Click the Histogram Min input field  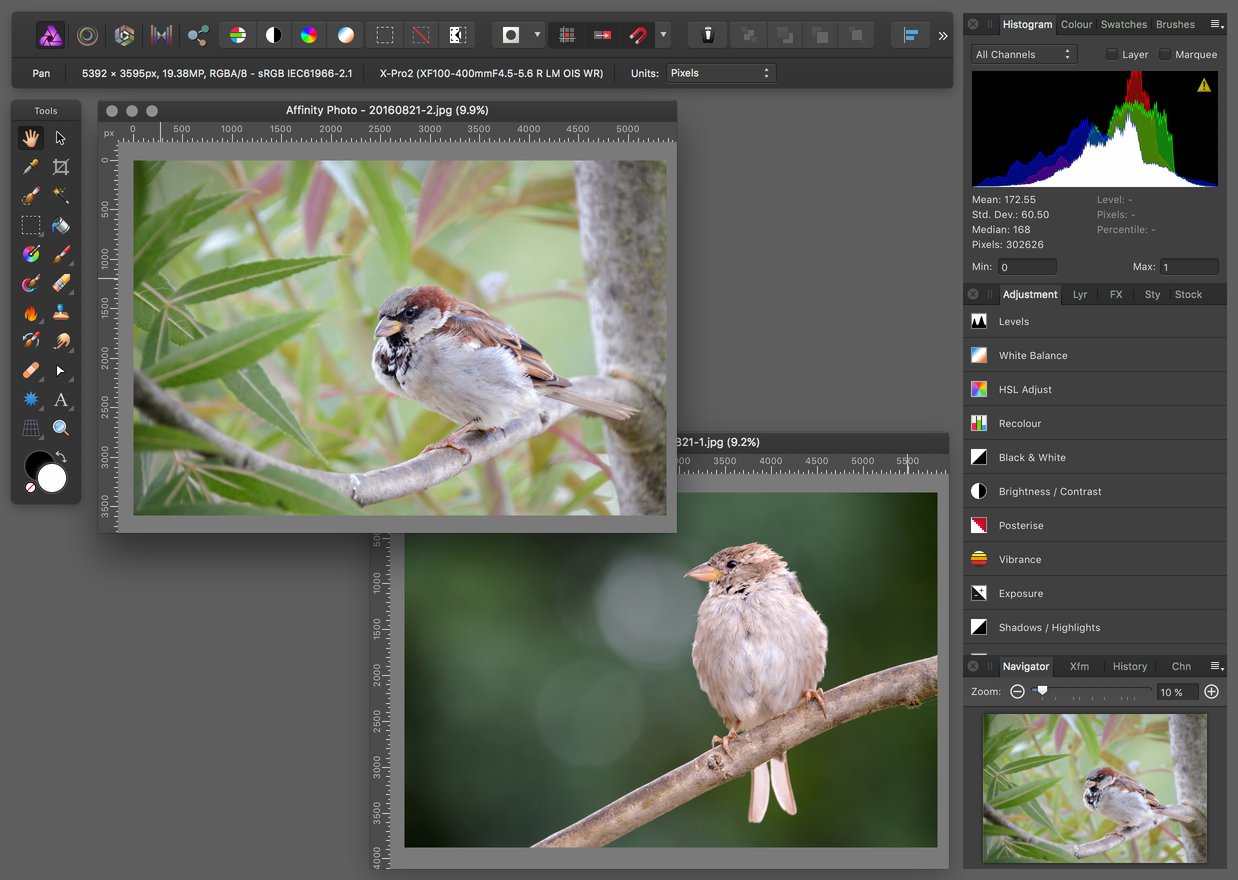(x=1027, y=267)
